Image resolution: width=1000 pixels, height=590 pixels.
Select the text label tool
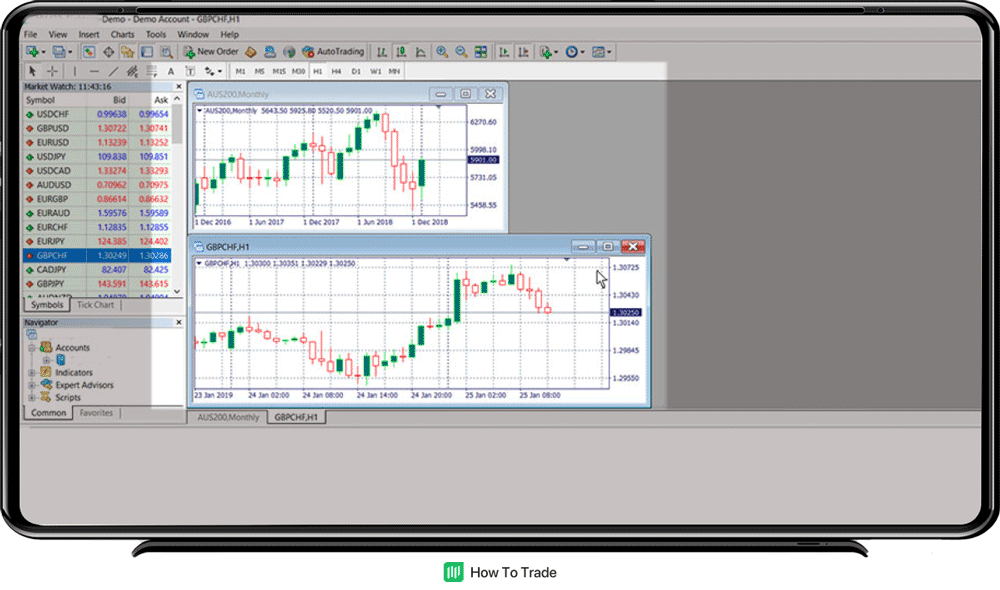pyautogui.click(x=171, y=71)
